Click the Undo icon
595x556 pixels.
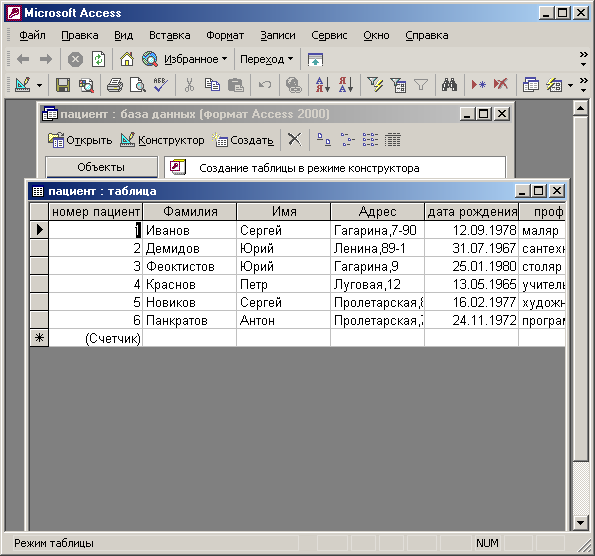(264, 85)
